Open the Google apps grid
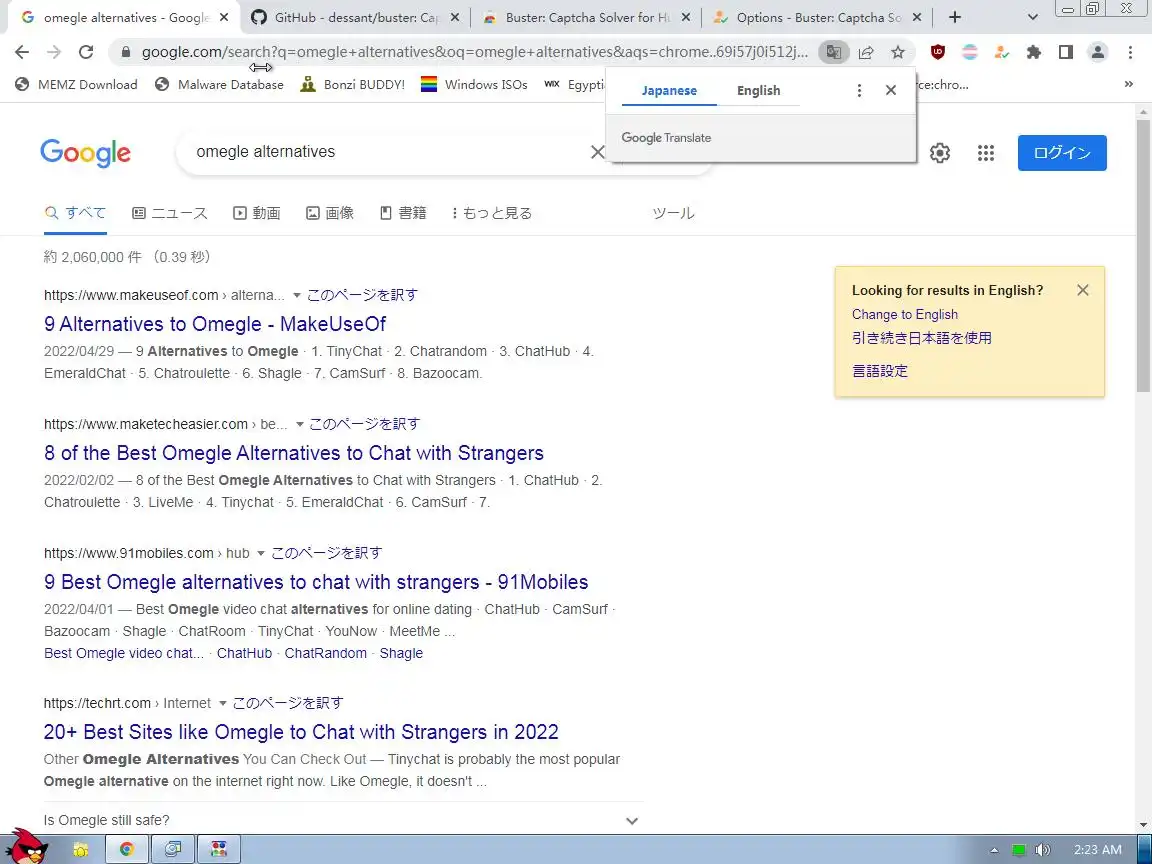This screenshot has height=864, width=1152. 986,153
